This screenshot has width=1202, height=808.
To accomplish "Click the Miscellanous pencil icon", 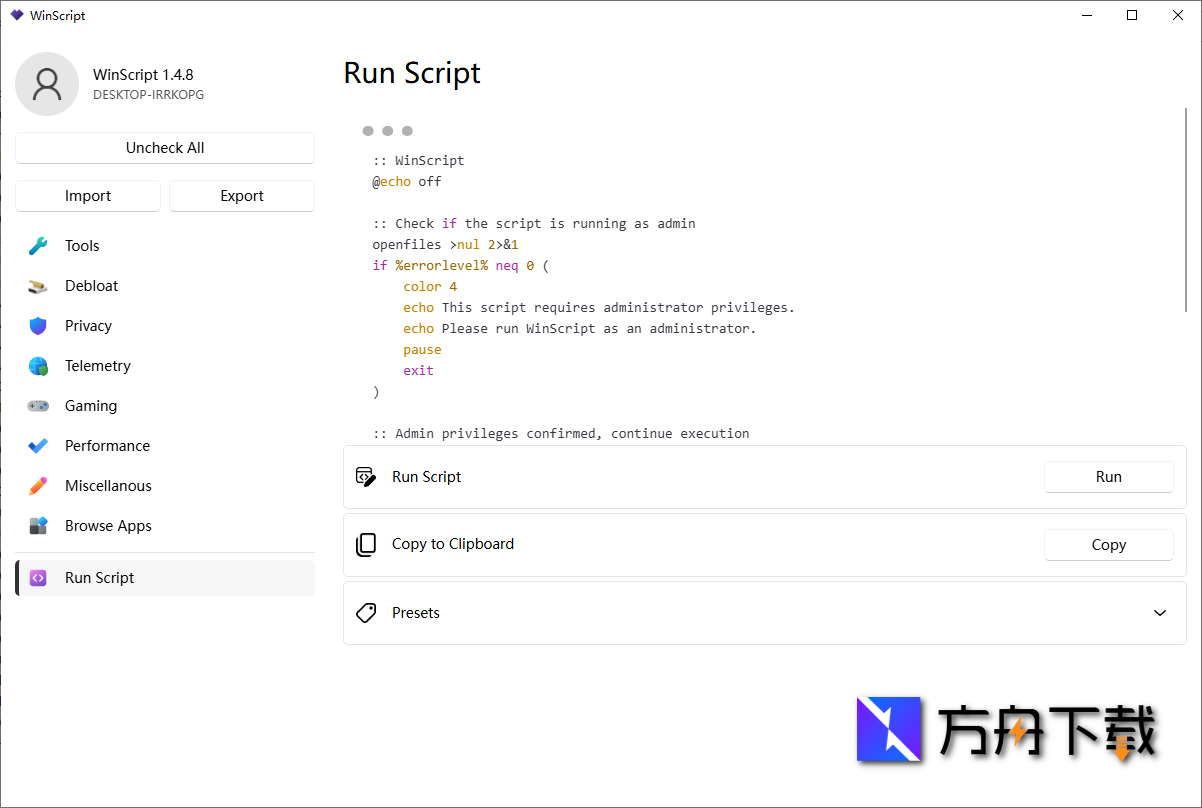I will pyautogui.click(x=37, y=485).
